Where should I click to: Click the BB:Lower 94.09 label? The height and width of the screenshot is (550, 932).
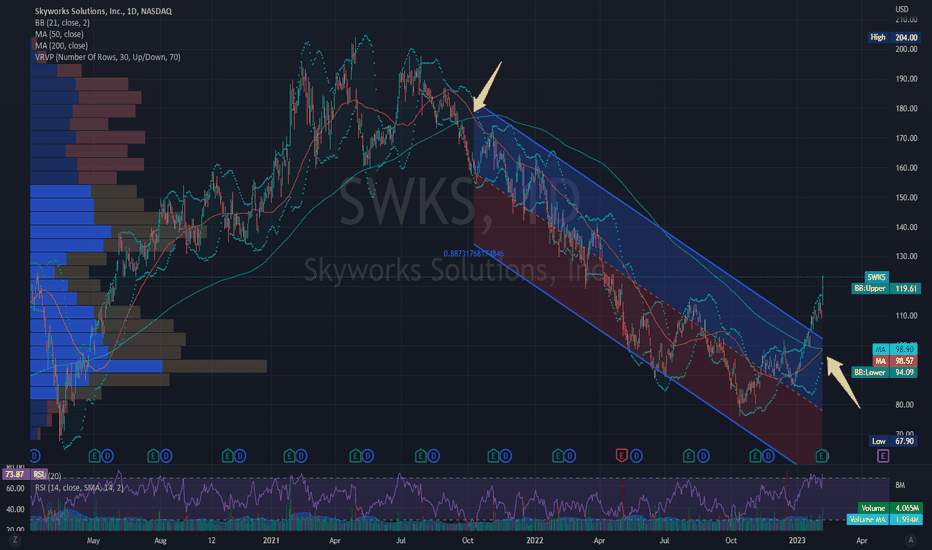[x=886, y=372]
